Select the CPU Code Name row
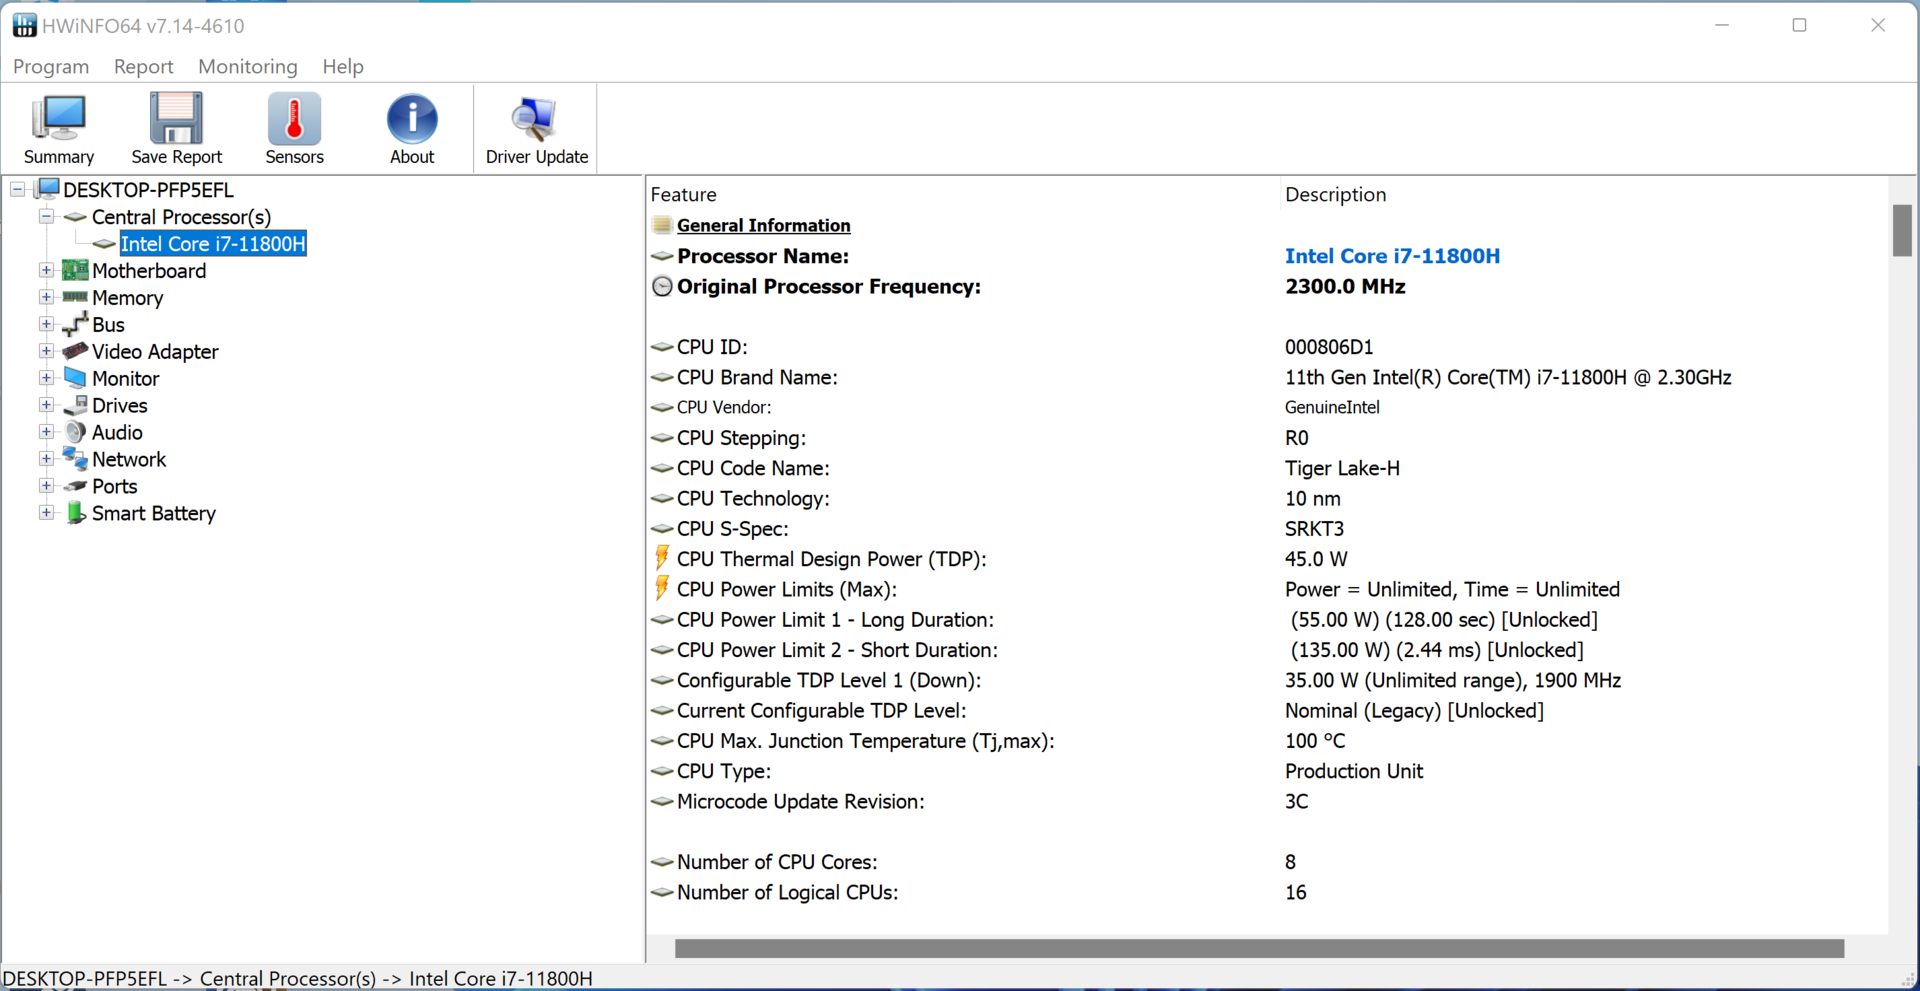 (1267, 468)
